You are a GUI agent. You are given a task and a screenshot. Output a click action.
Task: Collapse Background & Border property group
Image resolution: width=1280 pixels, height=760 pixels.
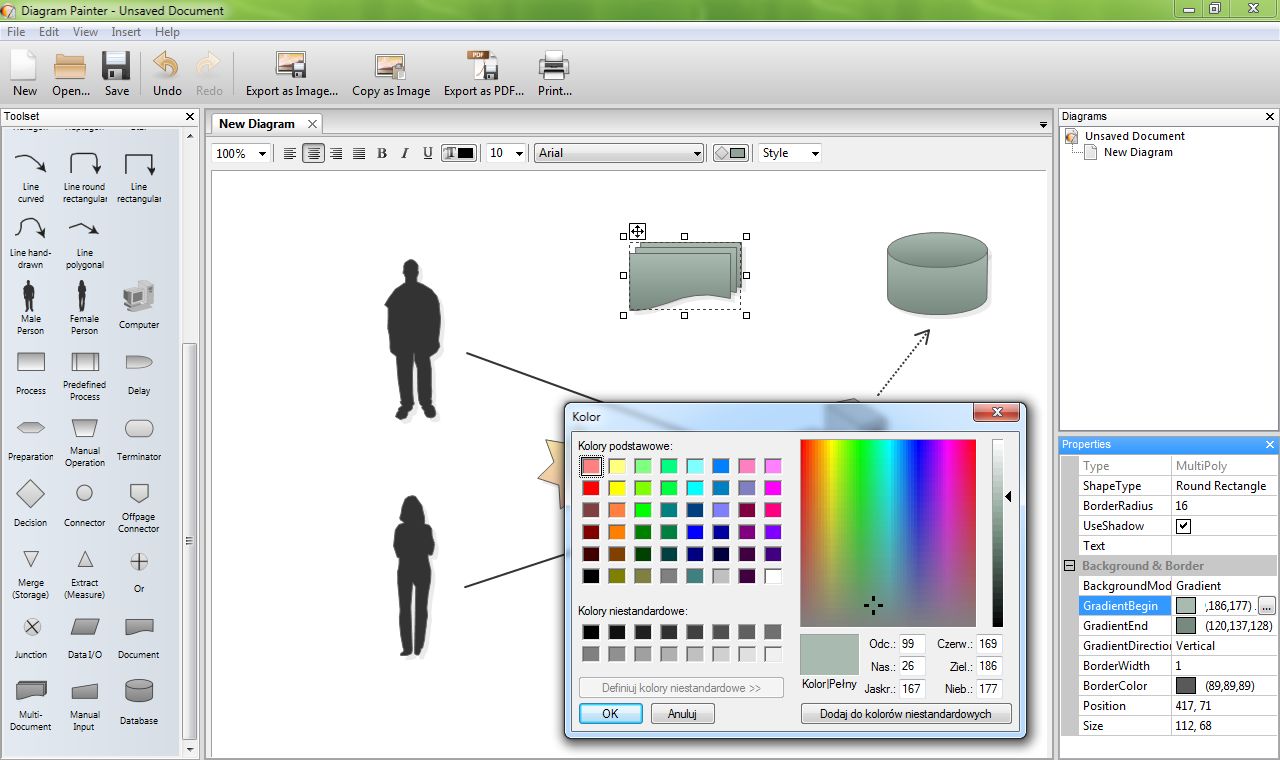[1069, 566]
